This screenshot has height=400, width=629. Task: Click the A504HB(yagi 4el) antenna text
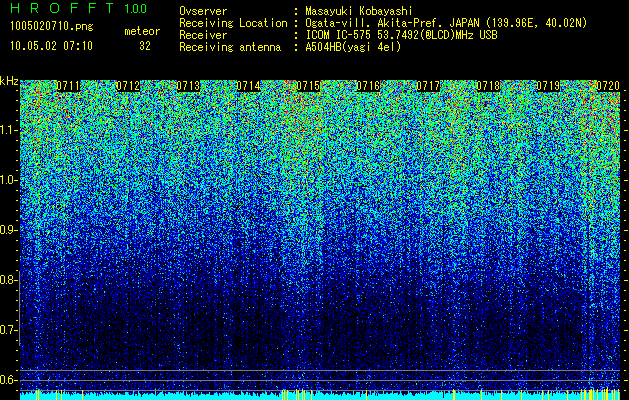tap(353, 47)
